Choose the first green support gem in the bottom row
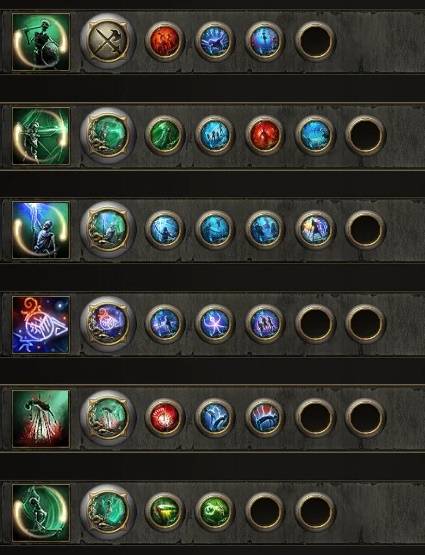Screen dimensions: 425x555 tap(165, 512)
